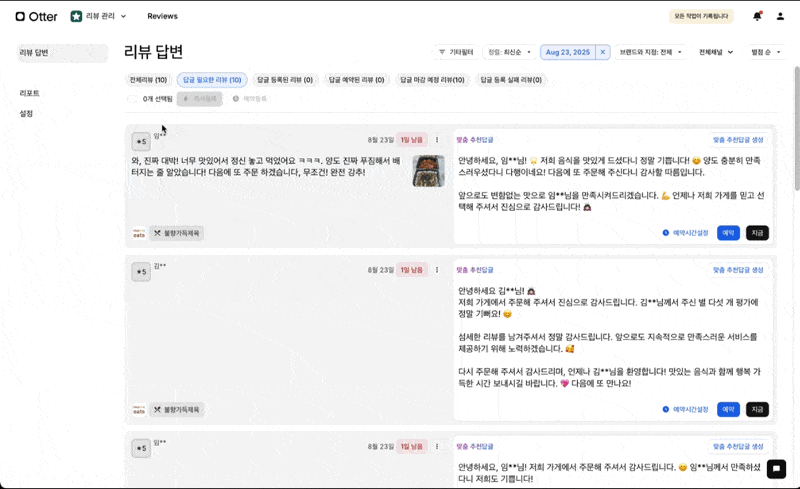Click the 기타필터 filter button label
Screen dimensions: 800x489
pyautogui.click(x=461, y=52)
